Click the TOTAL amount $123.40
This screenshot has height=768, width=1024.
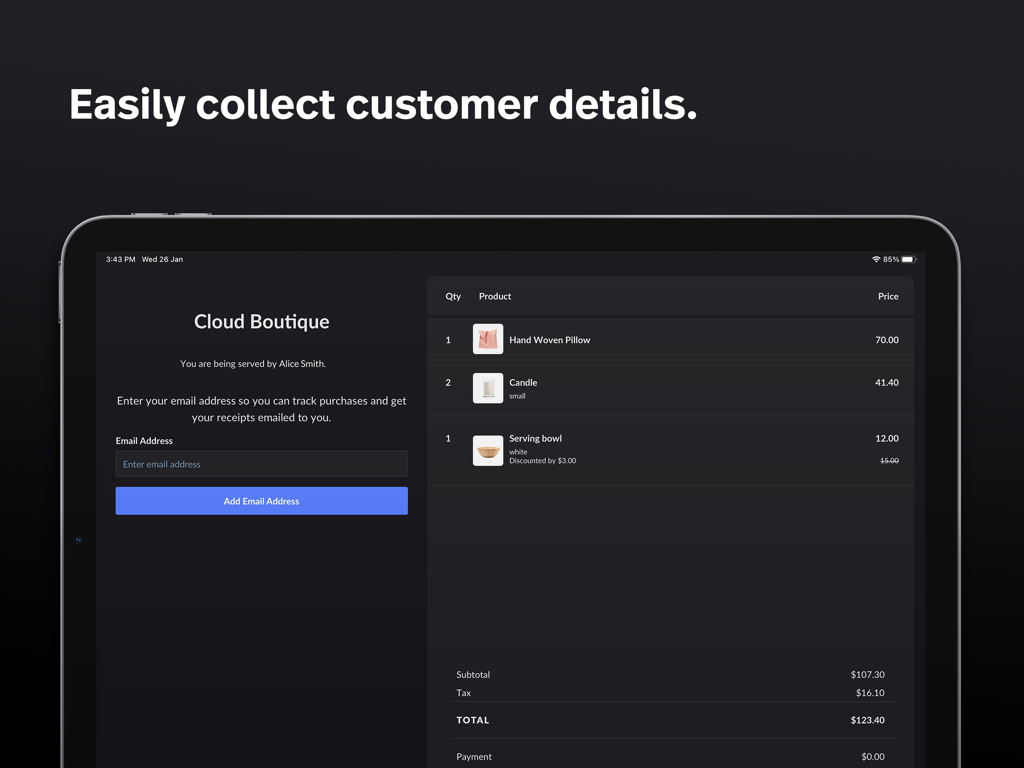867,720
